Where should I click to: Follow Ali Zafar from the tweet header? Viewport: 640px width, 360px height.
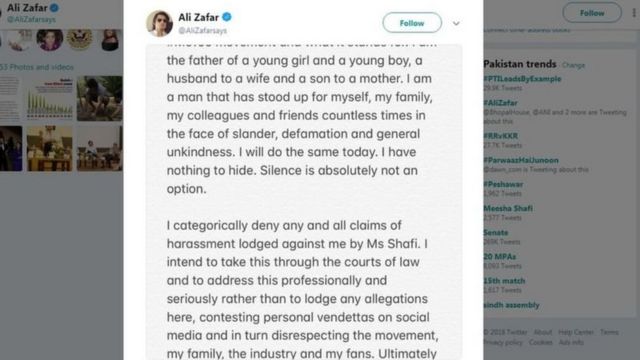[x=412, y=23]
